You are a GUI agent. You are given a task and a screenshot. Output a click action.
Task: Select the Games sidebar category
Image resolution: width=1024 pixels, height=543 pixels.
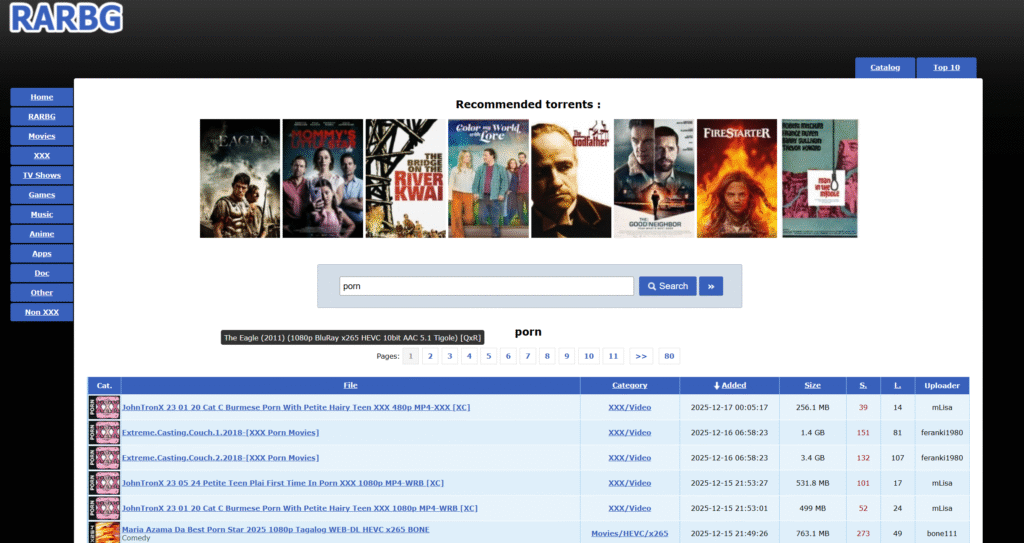[42, 195]
